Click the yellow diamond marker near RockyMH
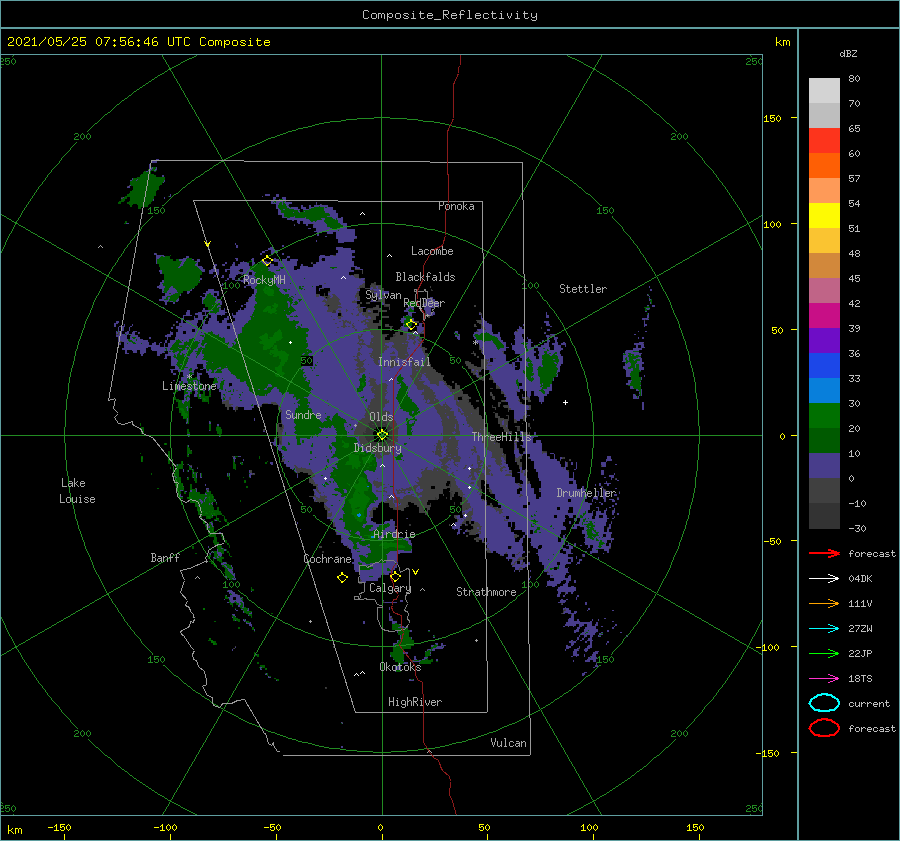Screen dimensions: 900x841 (267, 261)
